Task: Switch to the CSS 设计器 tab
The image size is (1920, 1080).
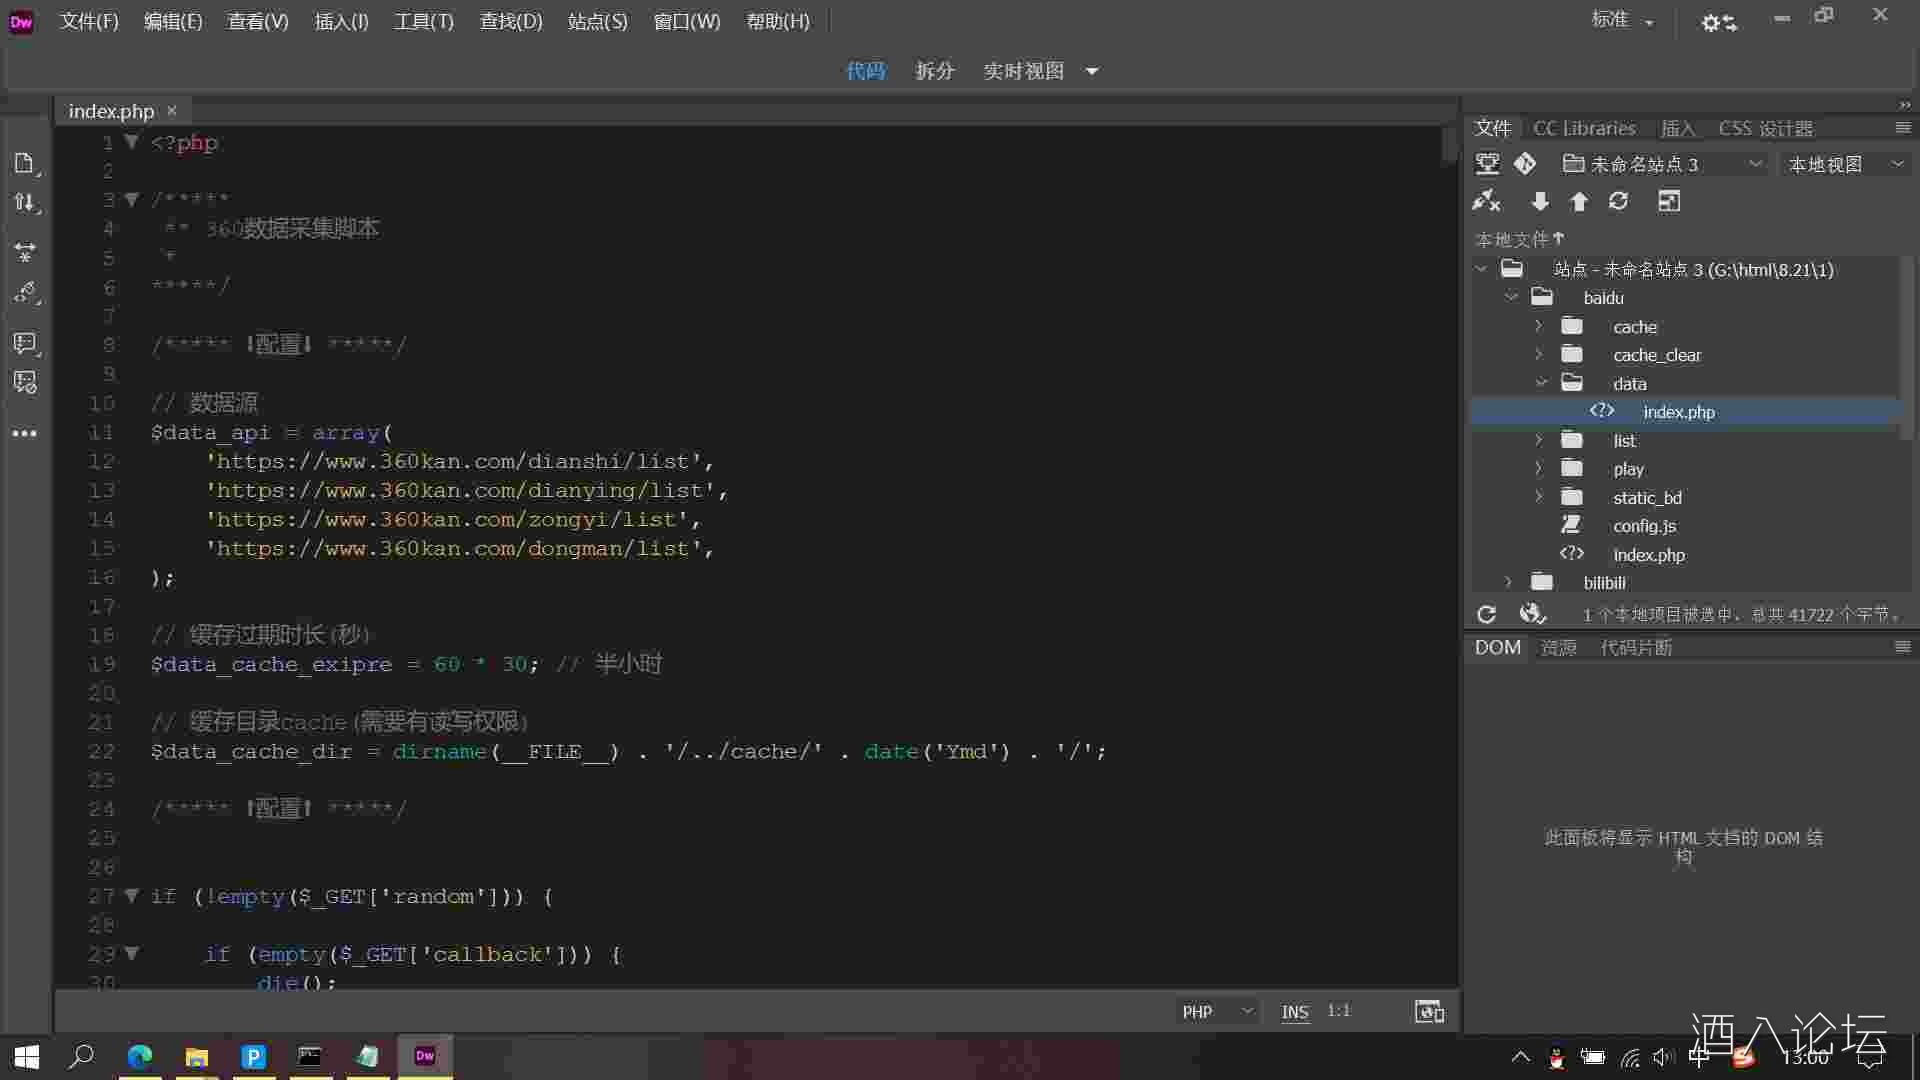Action: pyautogui.click(x=1765, y=128)
